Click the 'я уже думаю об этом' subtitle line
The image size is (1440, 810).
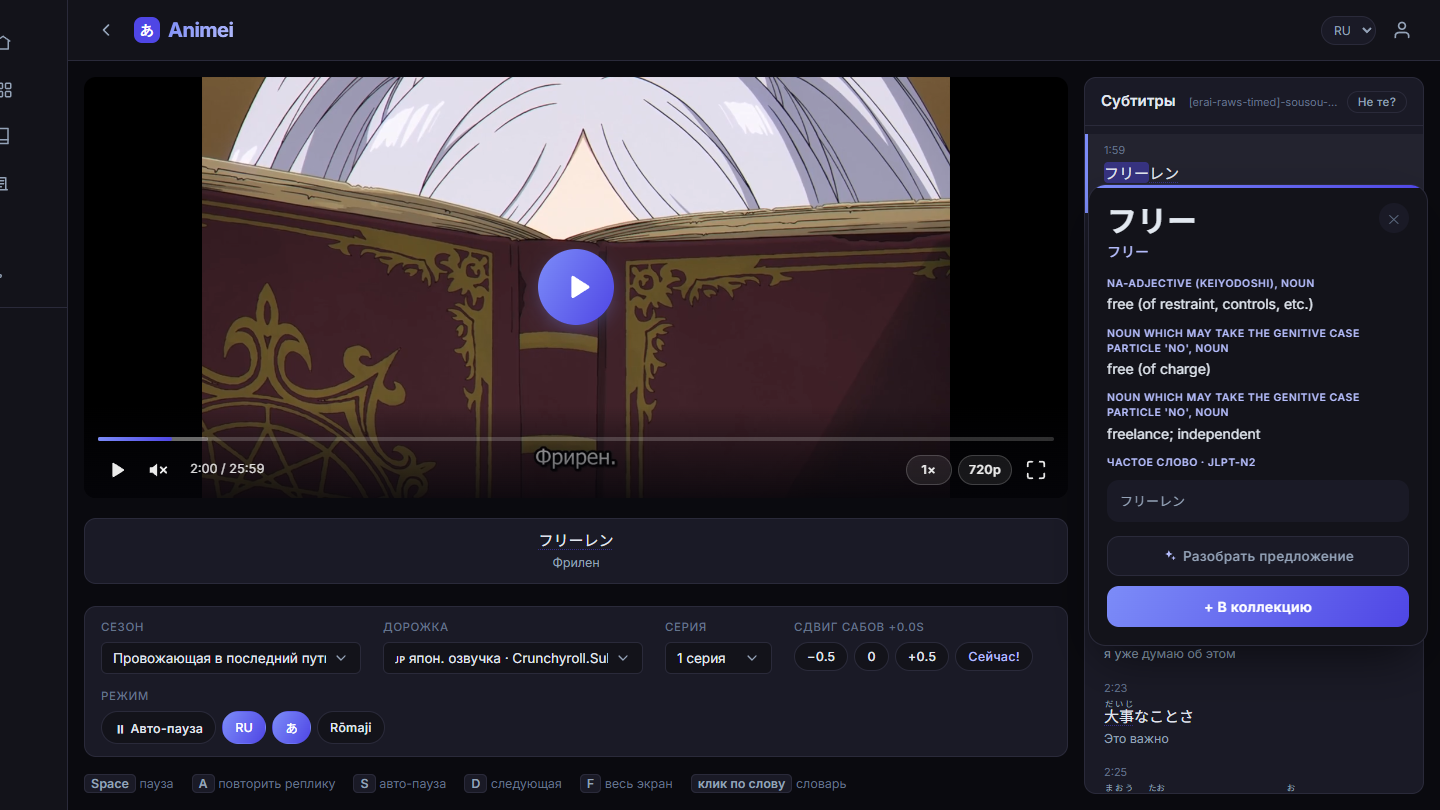click(x=1170, y=654)
